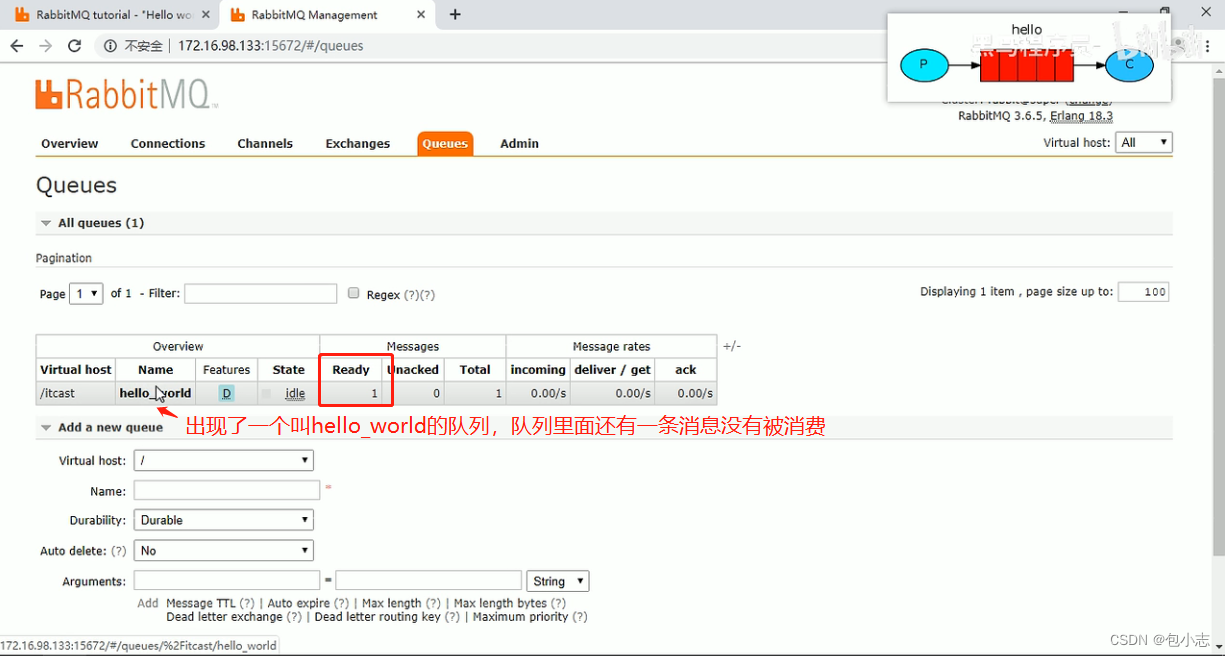Close the RabbitMQ Management tab
The height and width of the screenshot is (656, 1225).
coord(422,15)
